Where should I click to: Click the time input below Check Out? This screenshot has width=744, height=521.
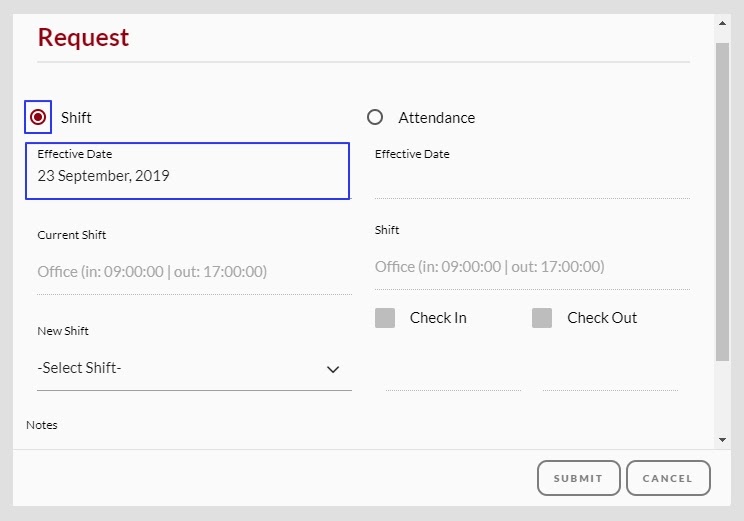[x=610, y=377]
